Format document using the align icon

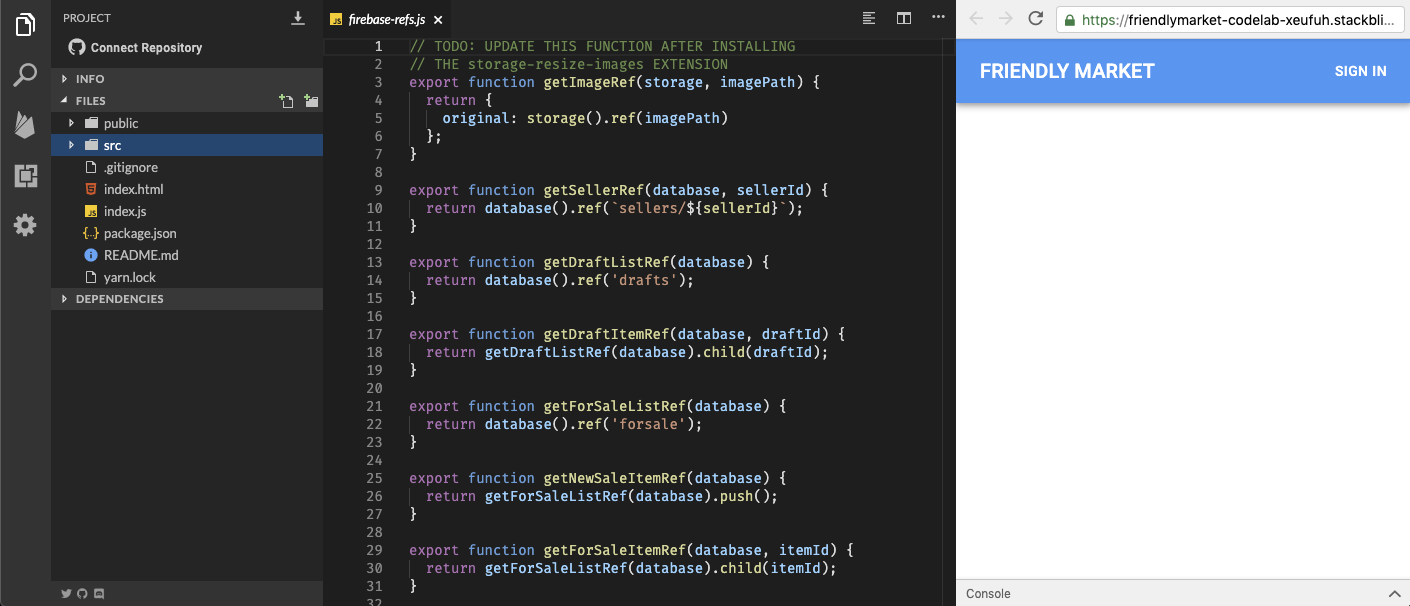point(869,18)
